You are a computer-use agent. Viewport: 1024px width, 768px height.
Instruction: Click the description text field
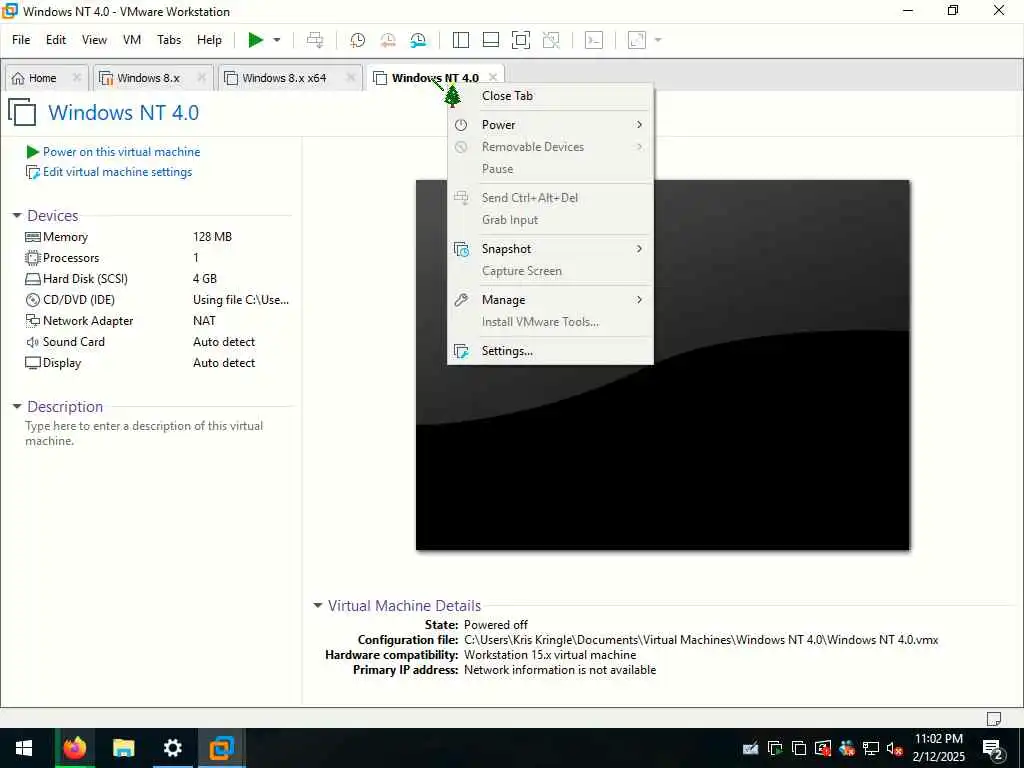click(x=144, y=433)
